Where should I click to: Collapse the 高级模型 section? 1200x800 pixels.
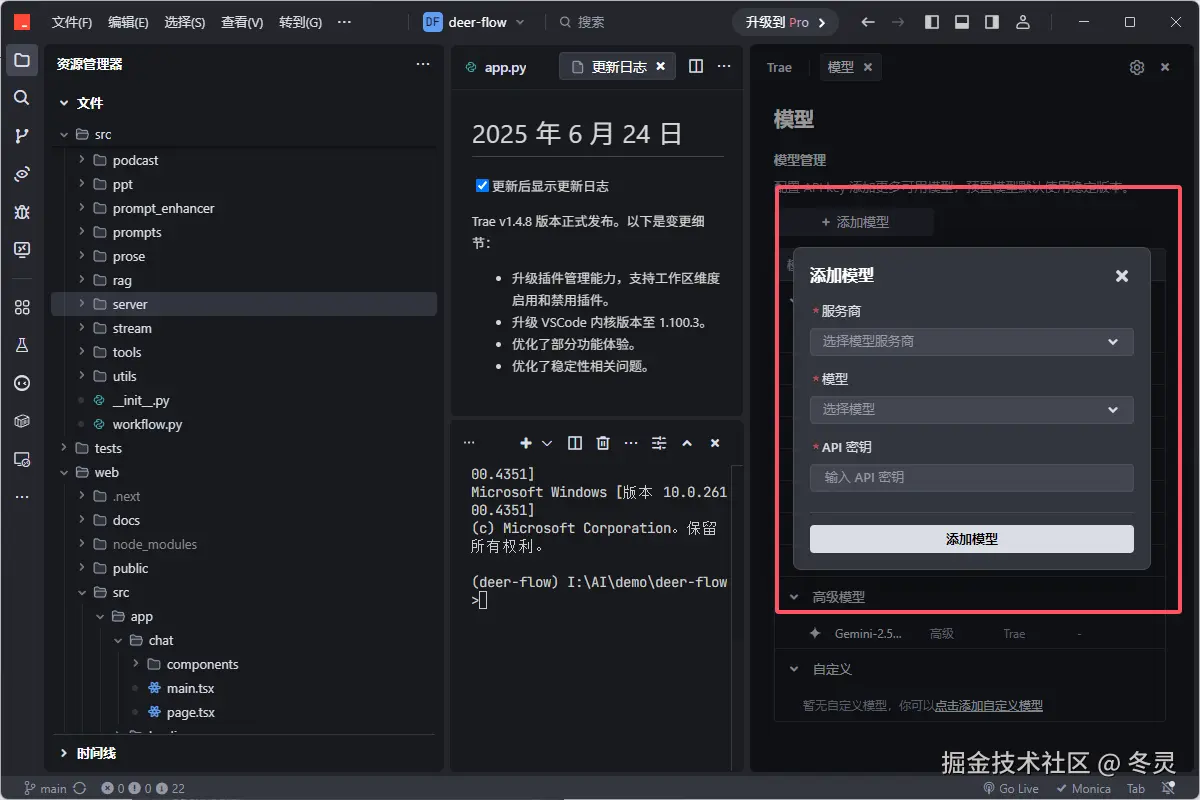pyautogui.click(x=795, y=597)
